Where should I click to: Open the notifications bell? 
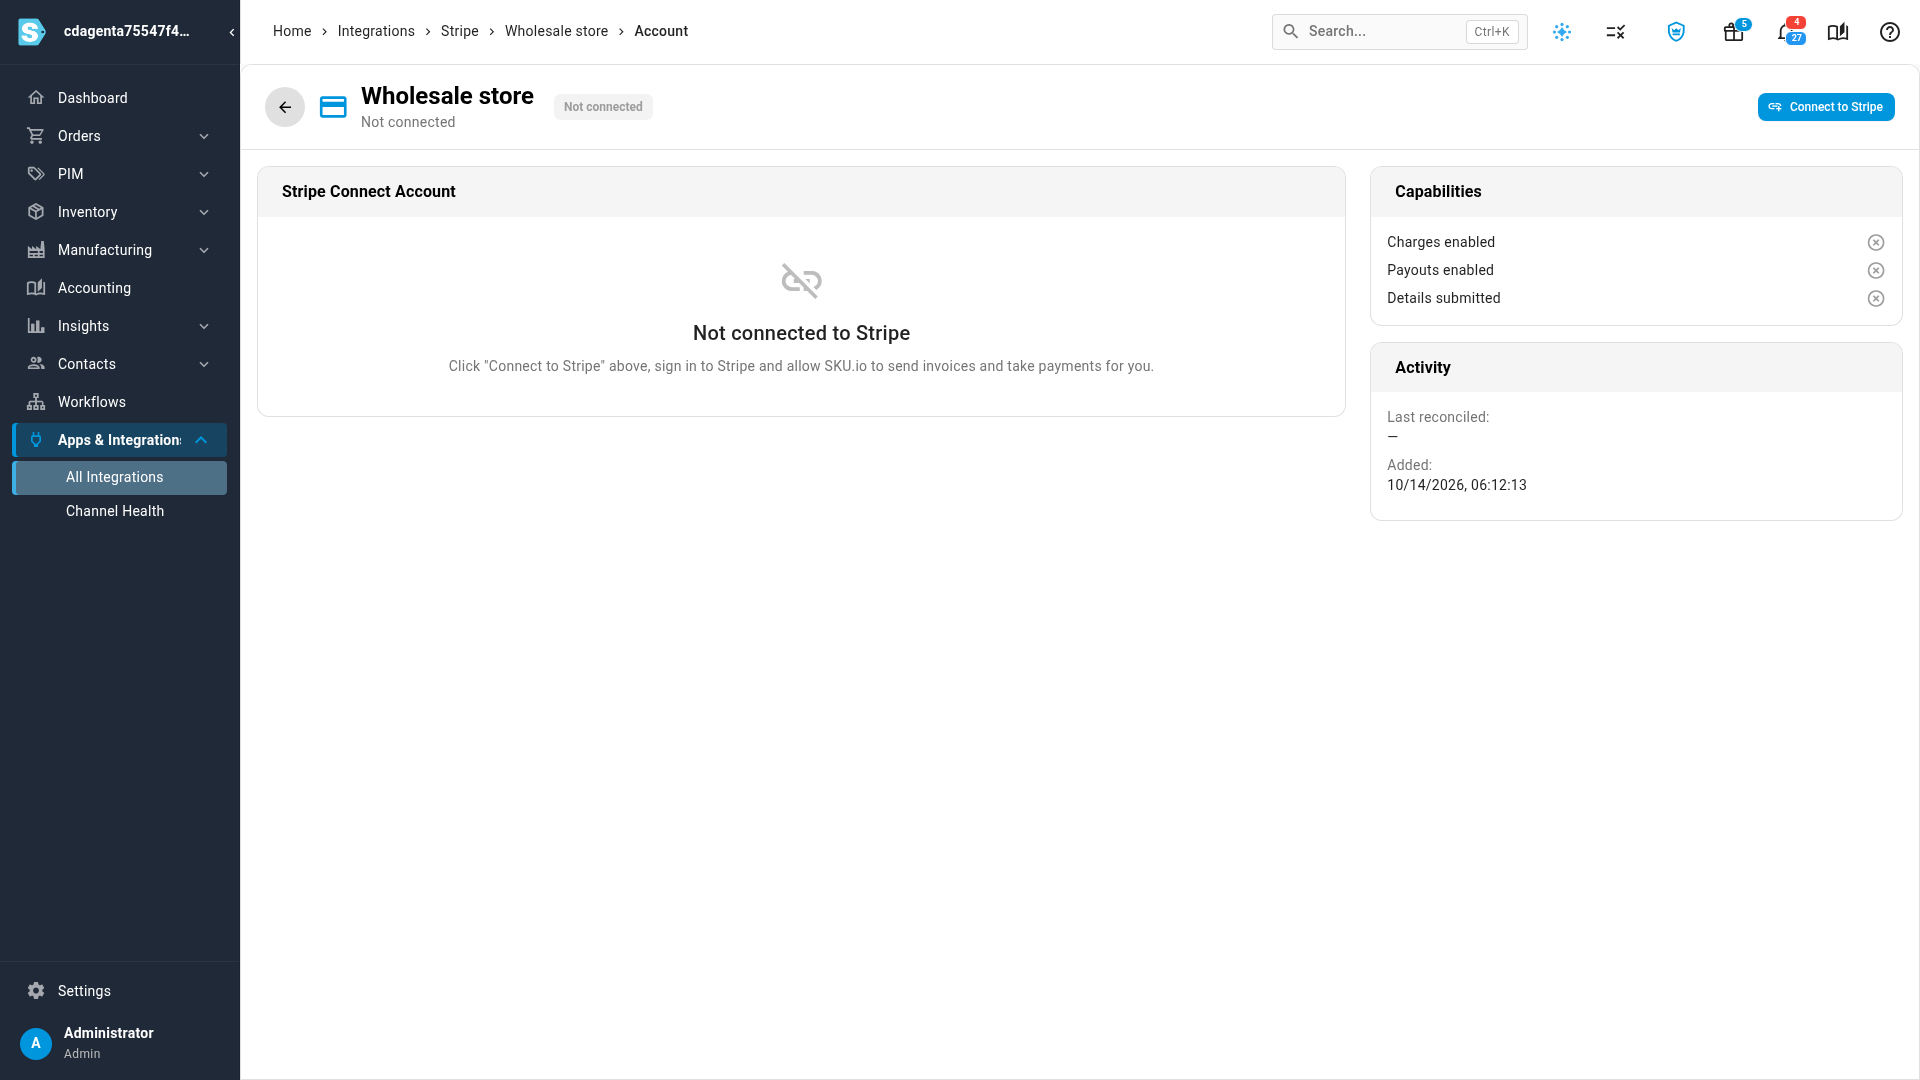coord(1788,32)
